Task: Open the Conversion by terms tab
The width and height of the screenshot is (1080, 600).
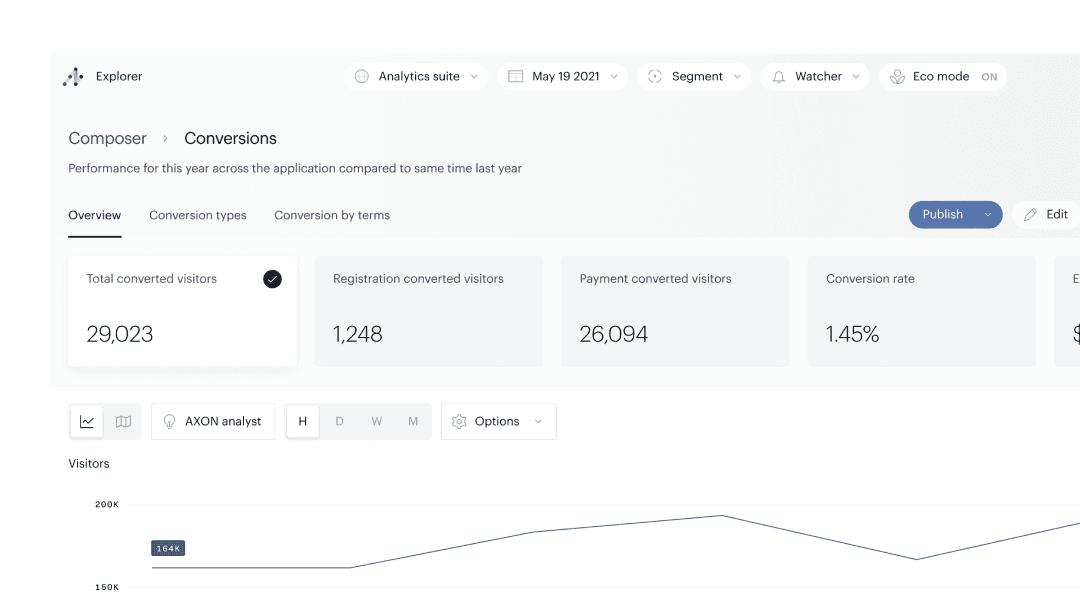Action: [332, 215]
